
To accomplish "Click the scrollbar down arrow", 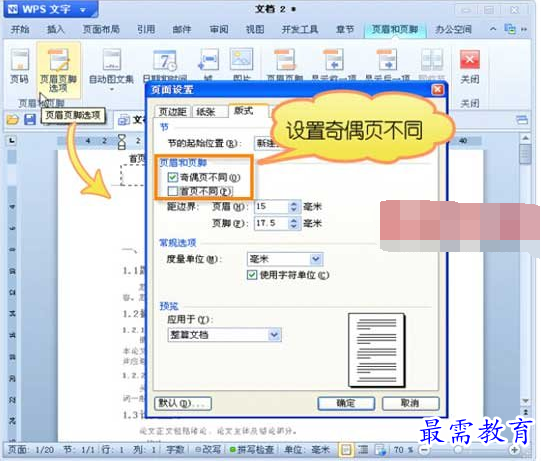I will (x=525, y=401).
